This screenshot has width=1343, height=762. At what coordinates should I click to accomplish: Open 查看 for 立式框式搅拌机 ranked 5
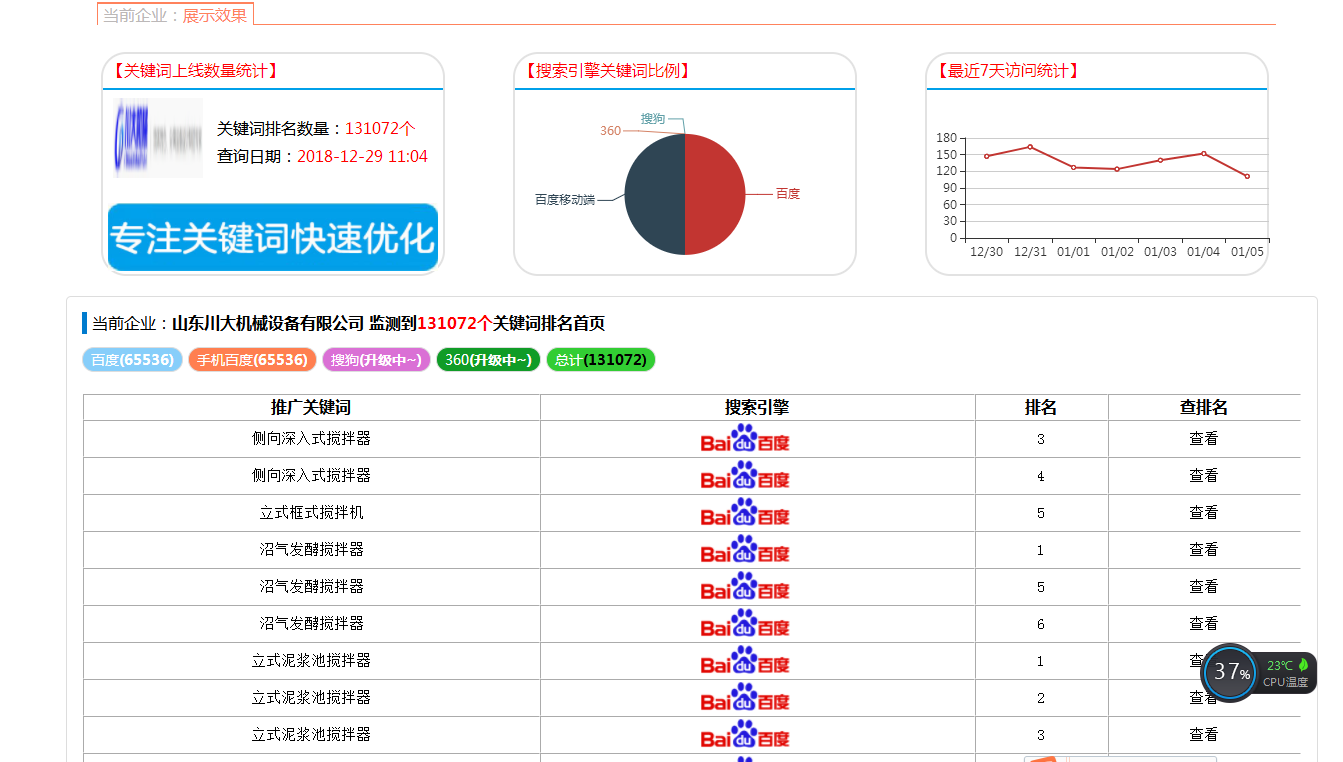1203,513
